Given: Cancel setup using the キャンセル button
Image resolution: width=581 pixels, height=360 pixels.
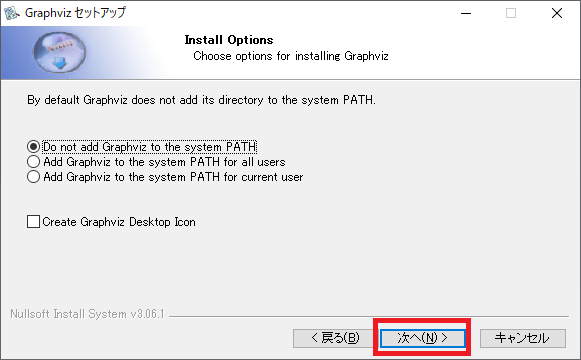Looking at the screenshot, I should (522, 338).
